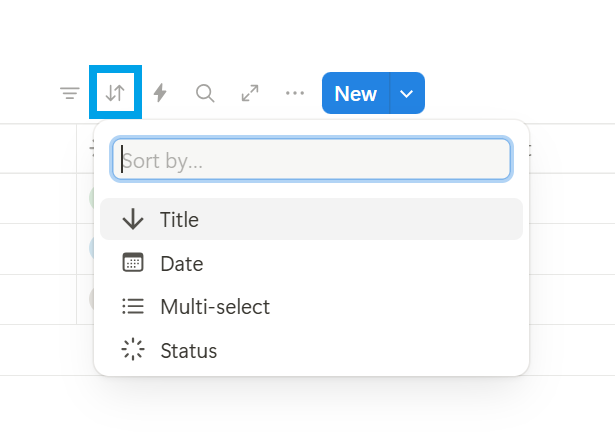Open database full page with expand icon

point(250,94)
